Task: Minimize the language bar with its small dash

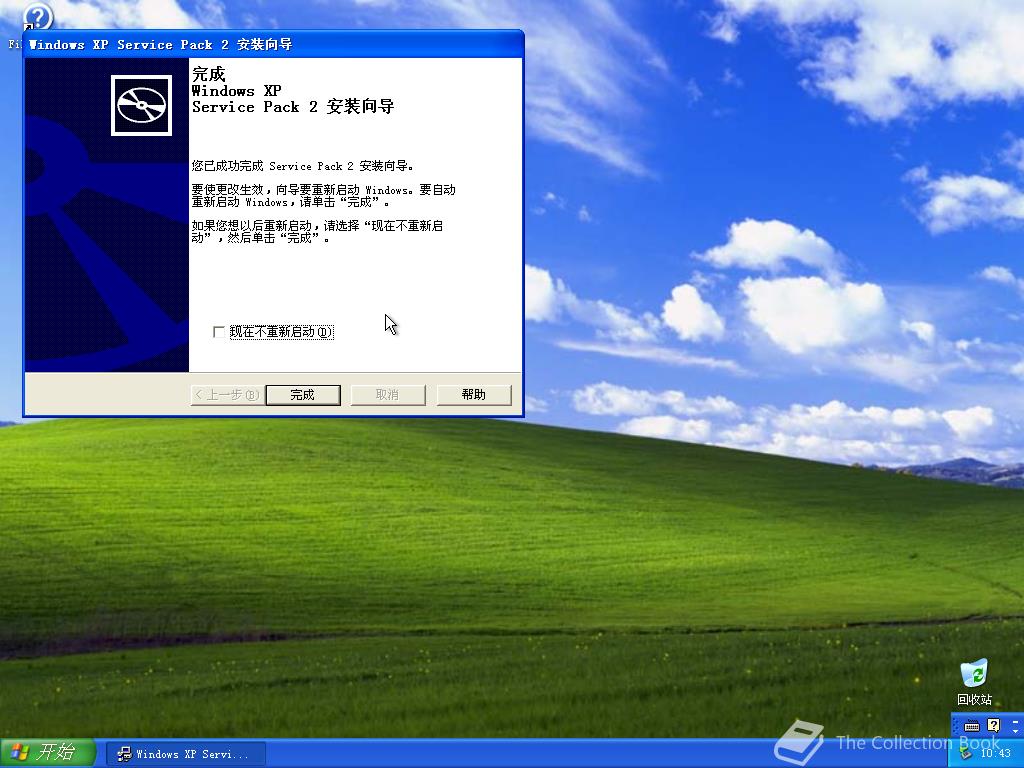Action: pyautogui.click(x=1016, y=722)
